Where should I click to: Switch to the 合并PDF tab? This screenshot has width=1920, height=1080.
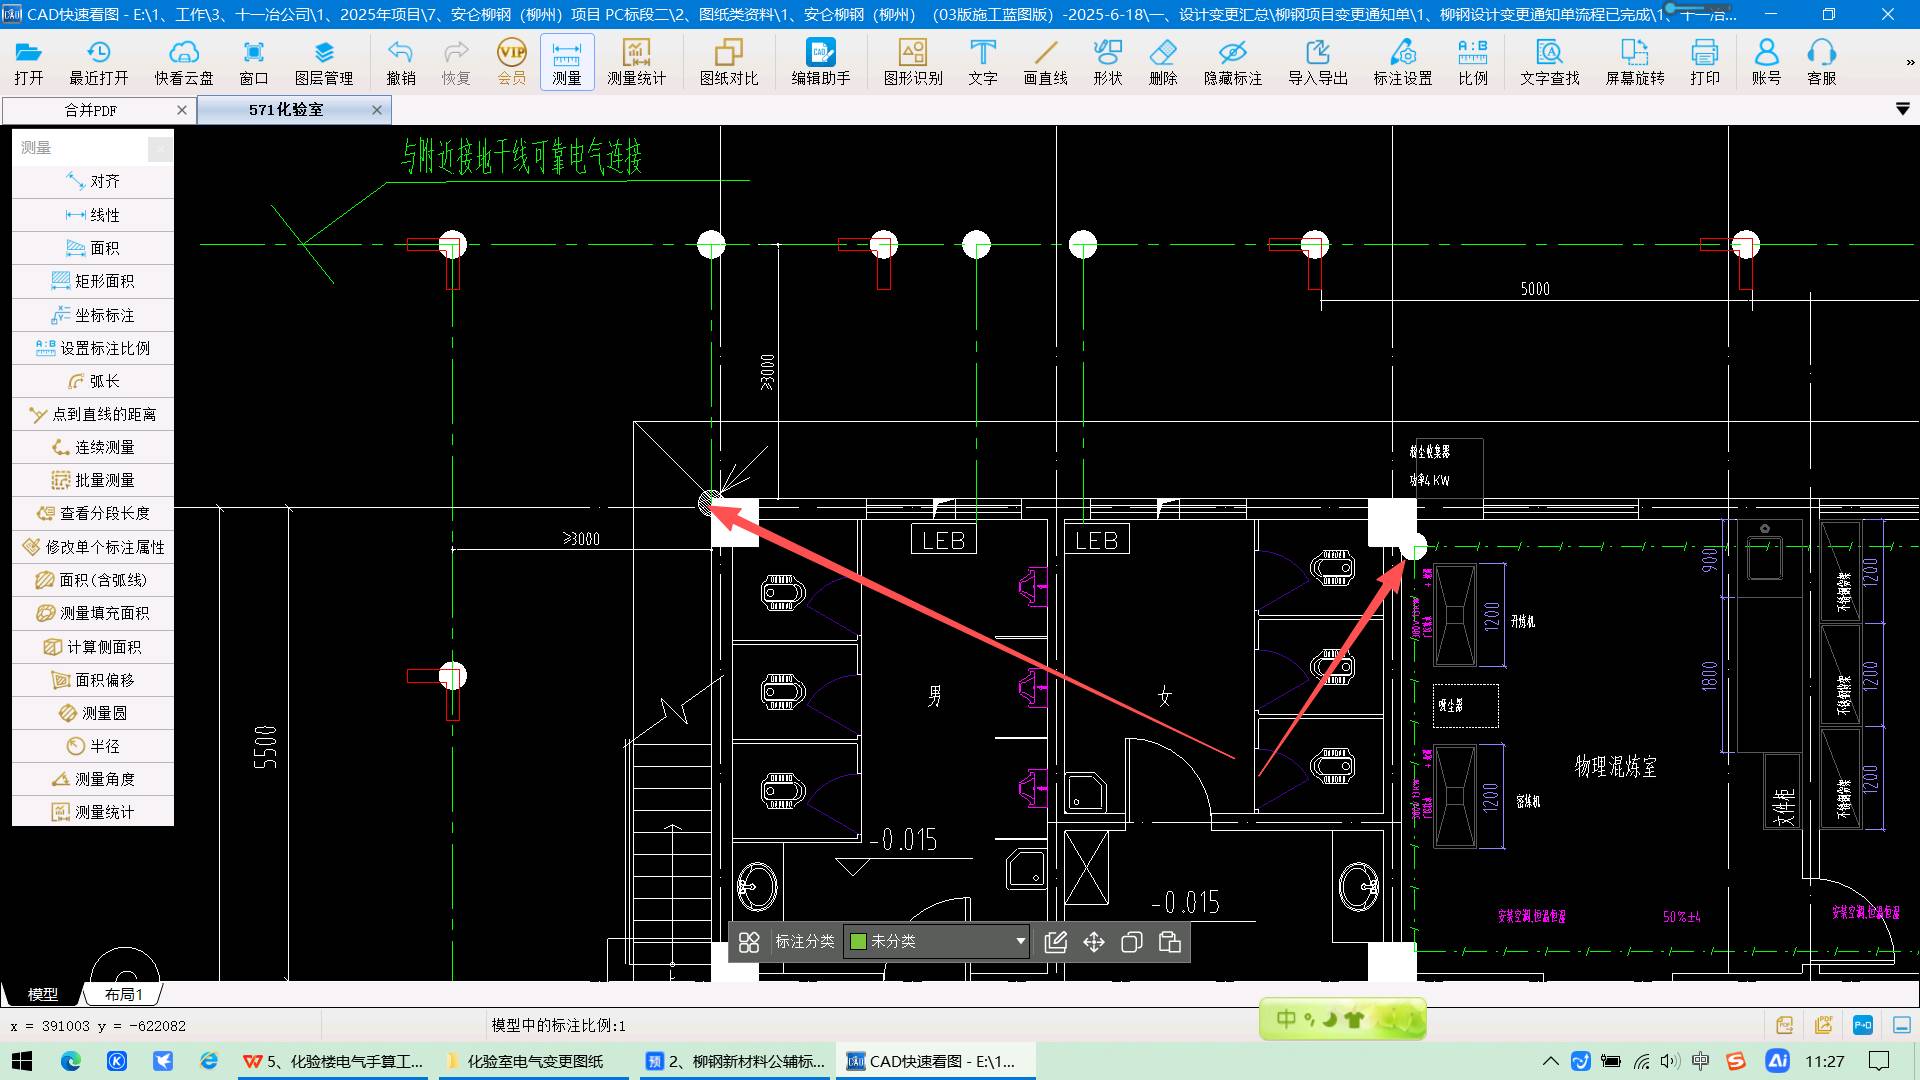pyautogui.click(x=91, y=110)
